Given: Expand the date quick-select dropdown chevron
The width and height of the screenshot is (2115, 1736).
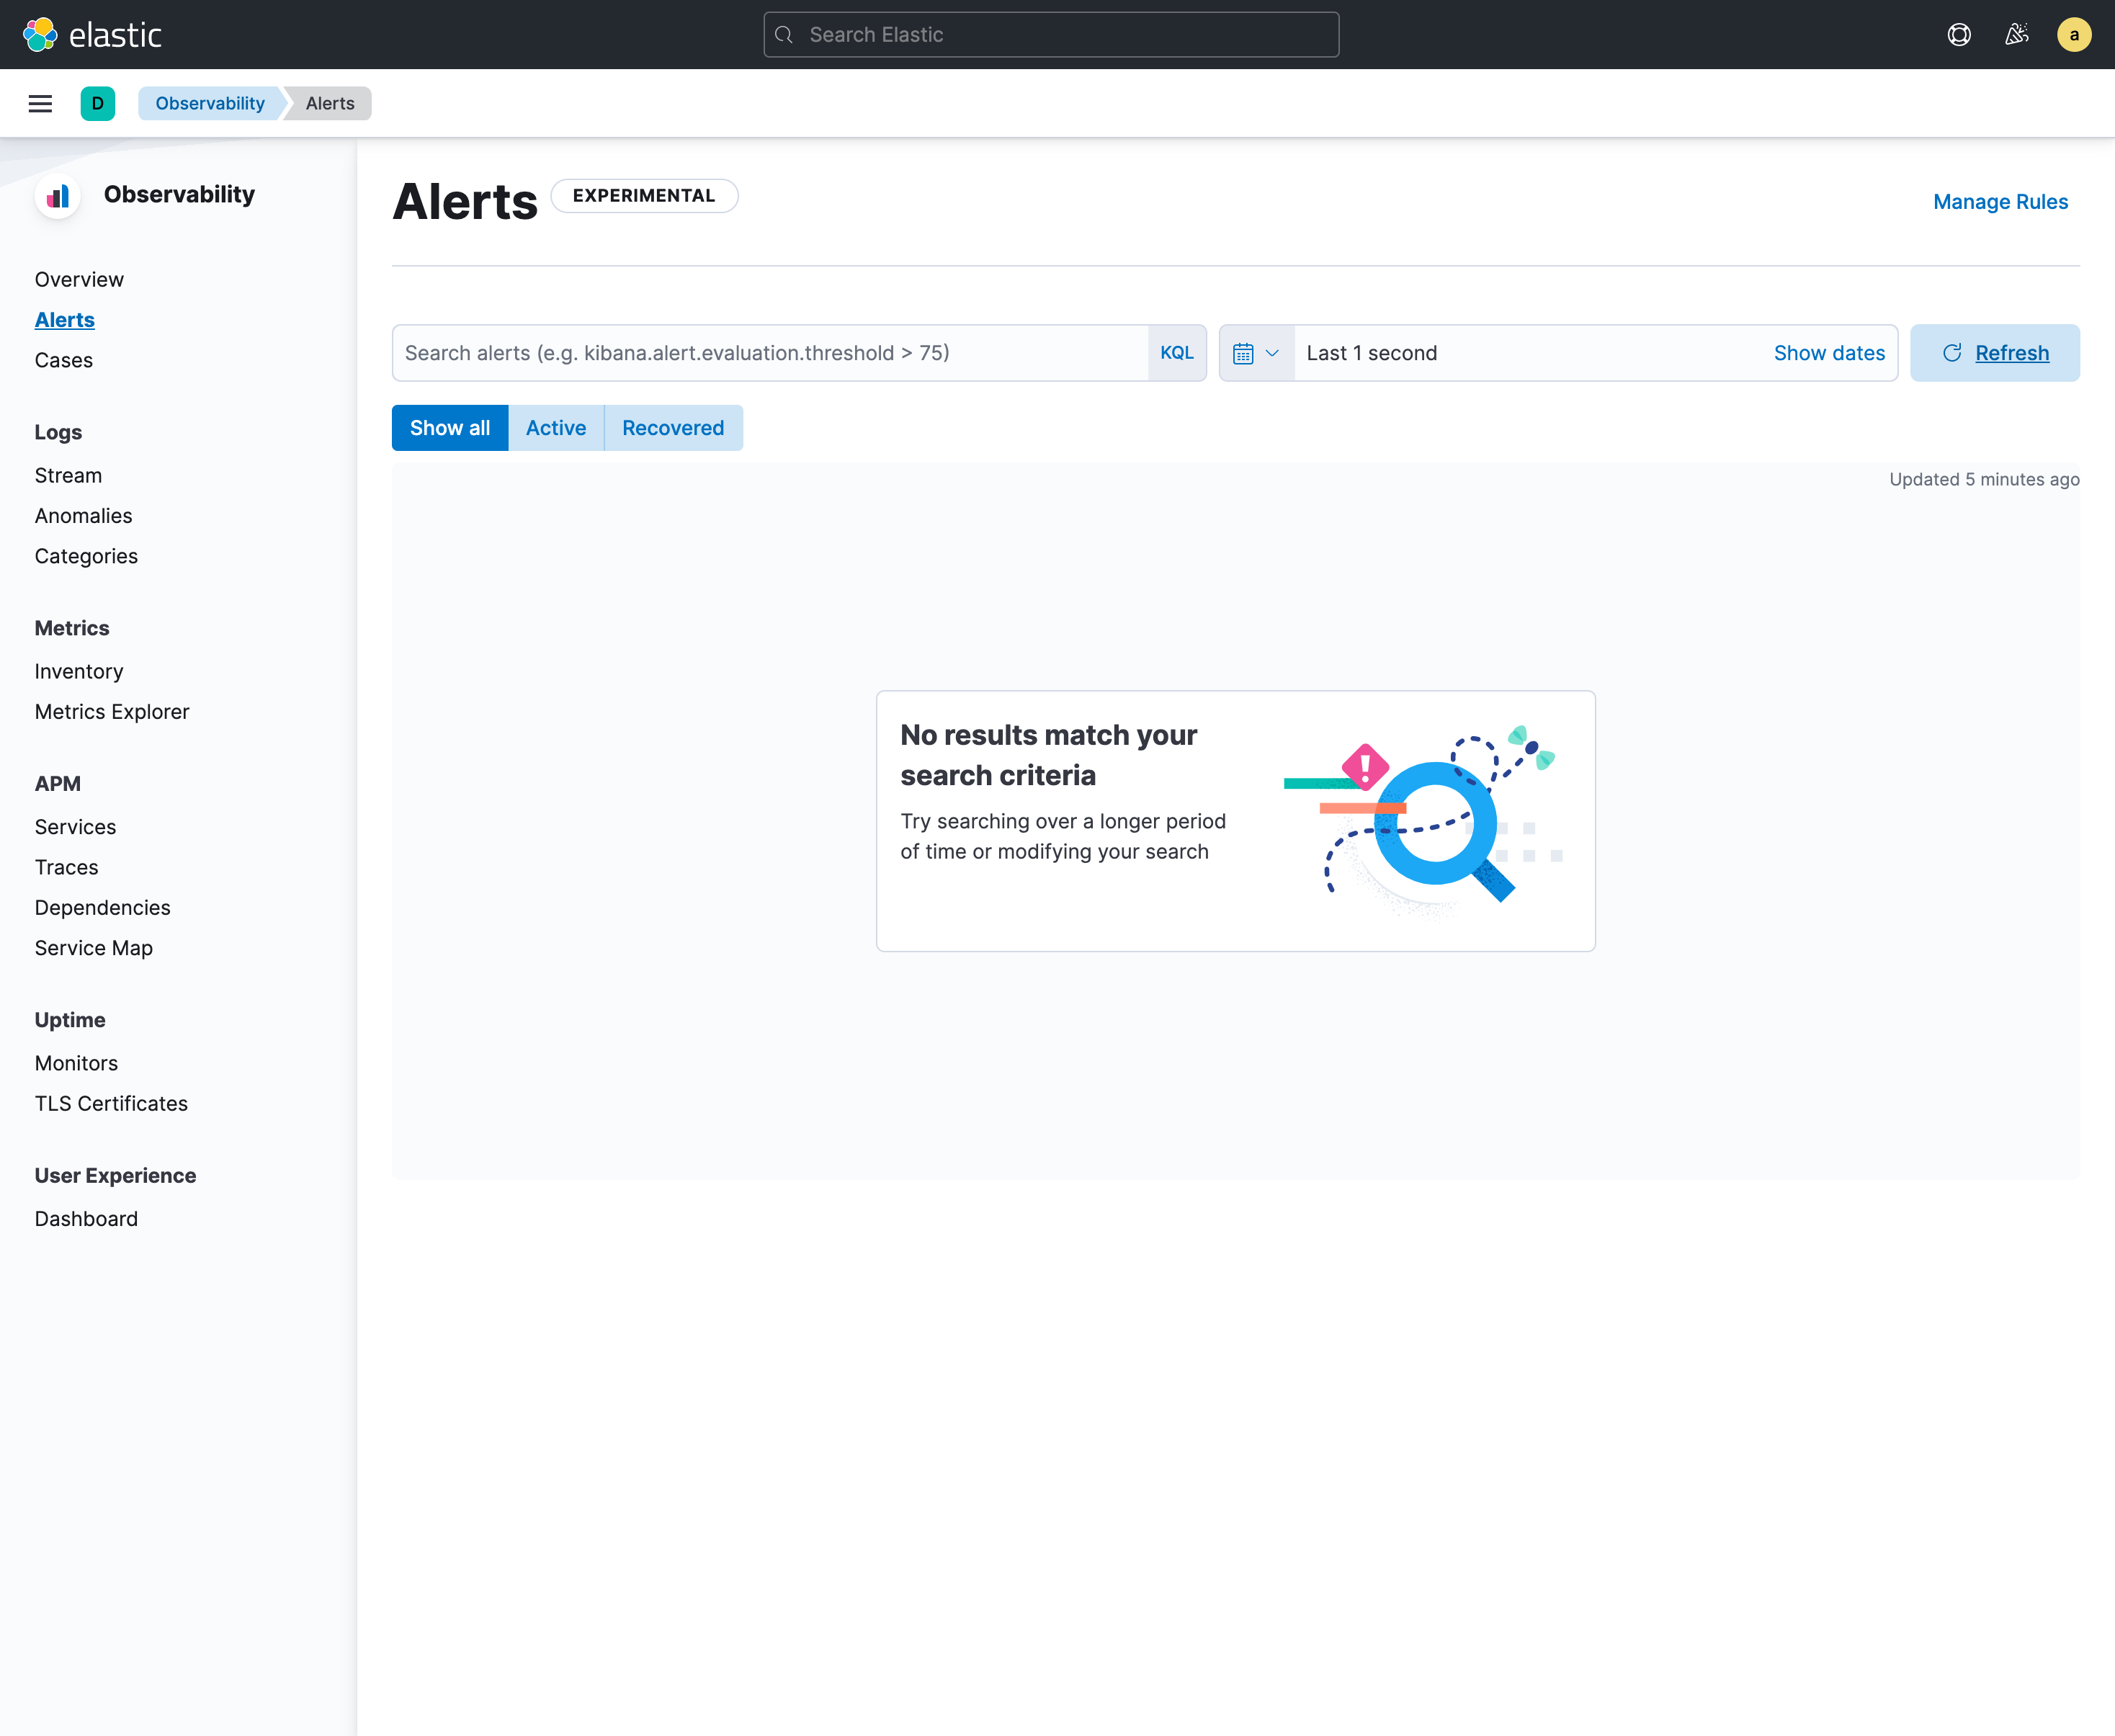Looking at the screenshot, I should tap(1273, 352).
